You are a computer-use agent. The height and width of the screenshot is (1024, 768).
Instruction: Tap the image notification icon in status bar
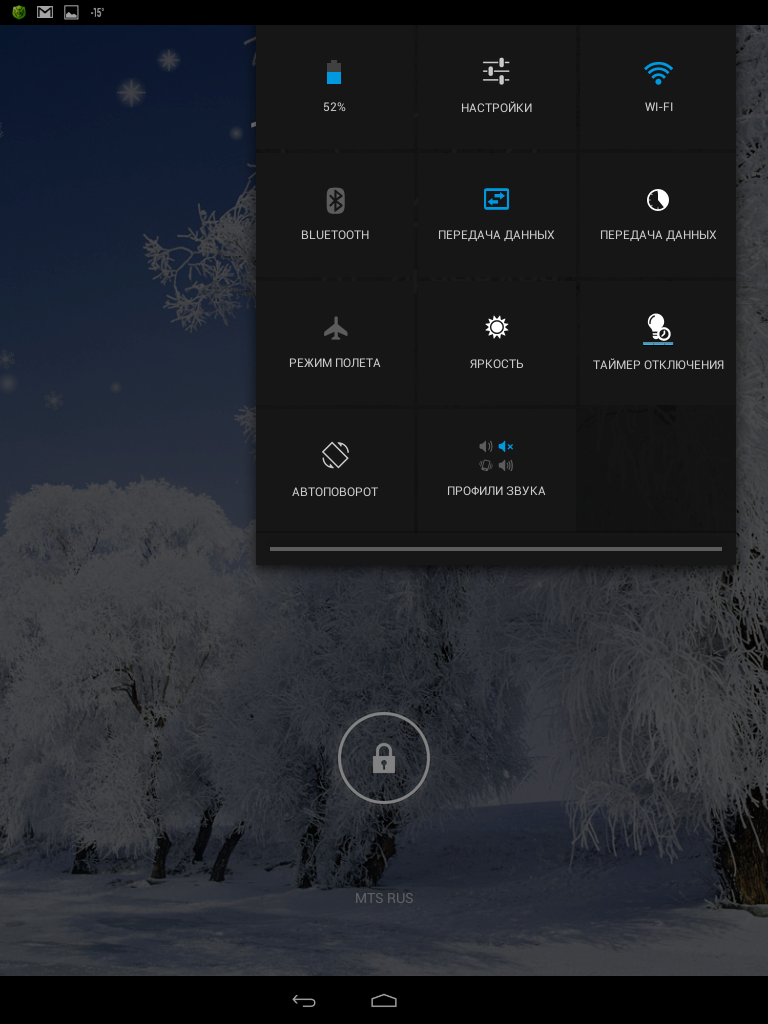(71, 12)
